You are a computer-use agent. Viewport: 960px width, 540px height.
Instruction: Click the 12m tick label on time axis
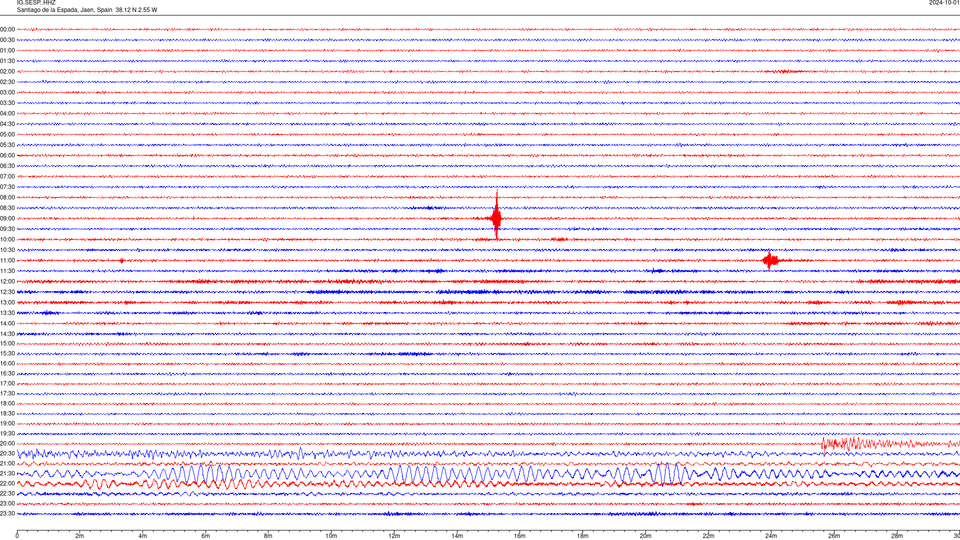pos(394,536)
